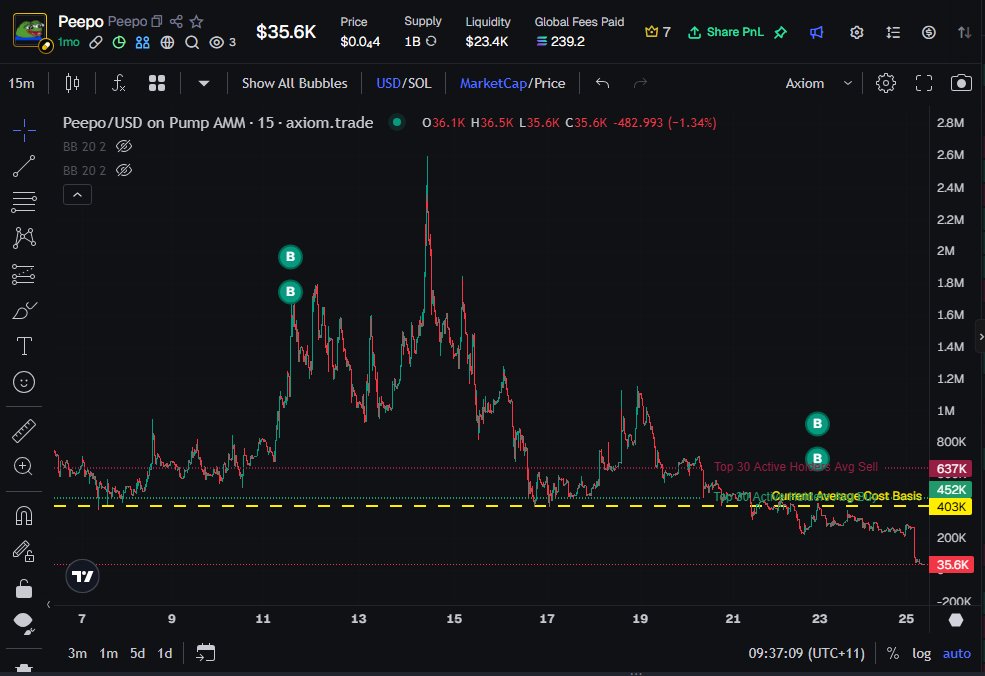
Task: Add Peepo to favorites star
Action: 197,21
